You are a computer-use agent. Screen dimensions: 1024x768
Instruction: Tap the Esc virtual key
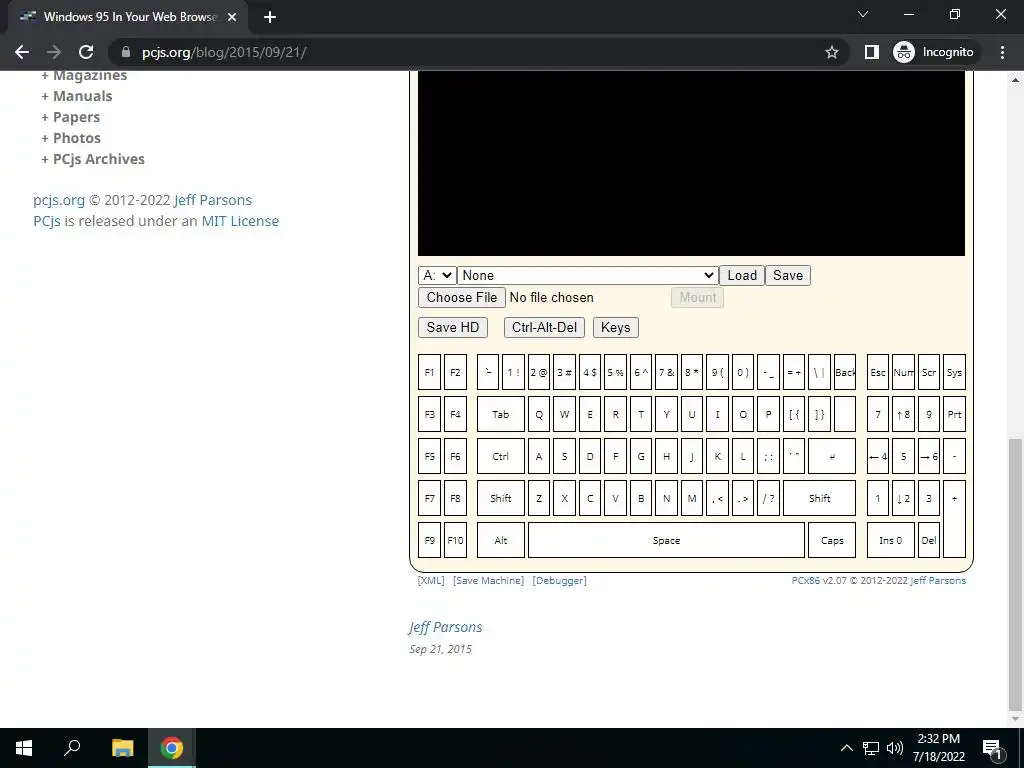point(878,372)
